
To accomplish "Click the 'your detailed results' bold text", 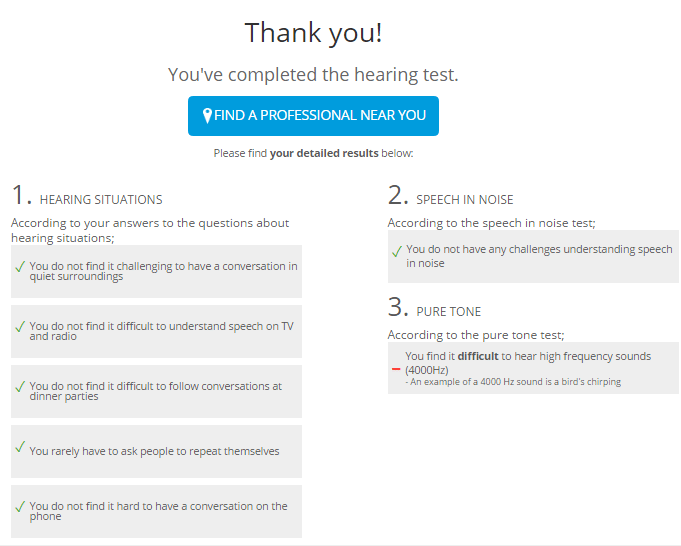I will pyautogui.click(x=324, y=153).
